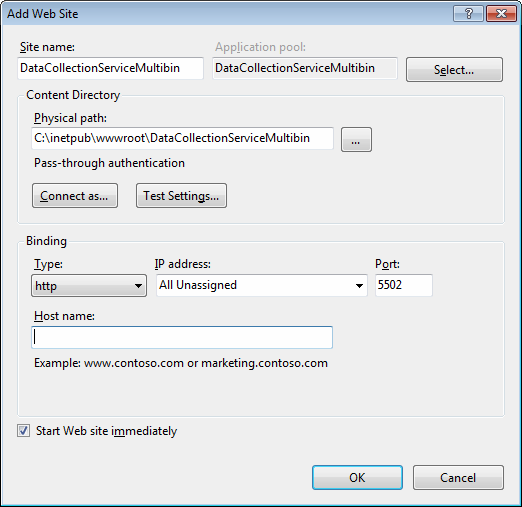Click the Select... application pool button

pos(454,69)
